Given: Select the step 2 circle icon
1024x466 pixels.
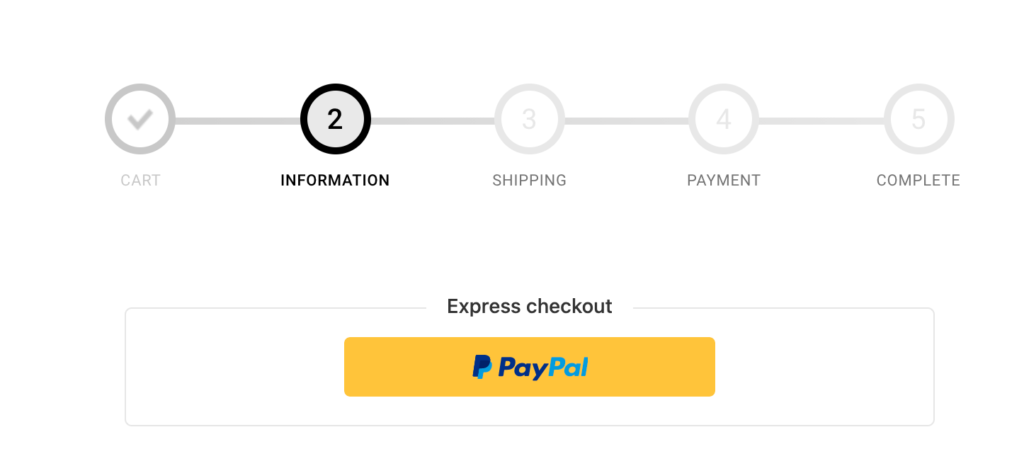Looking at the screenshot, I should (335, 120).
